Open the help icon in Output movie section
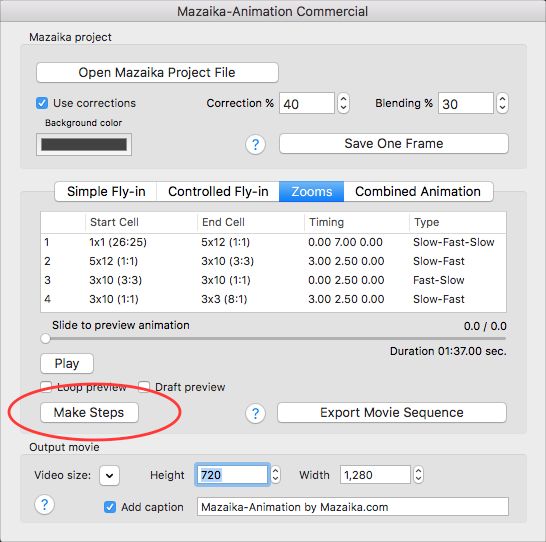The width and height of the screenshot is (546, 542). coord(44,504)
